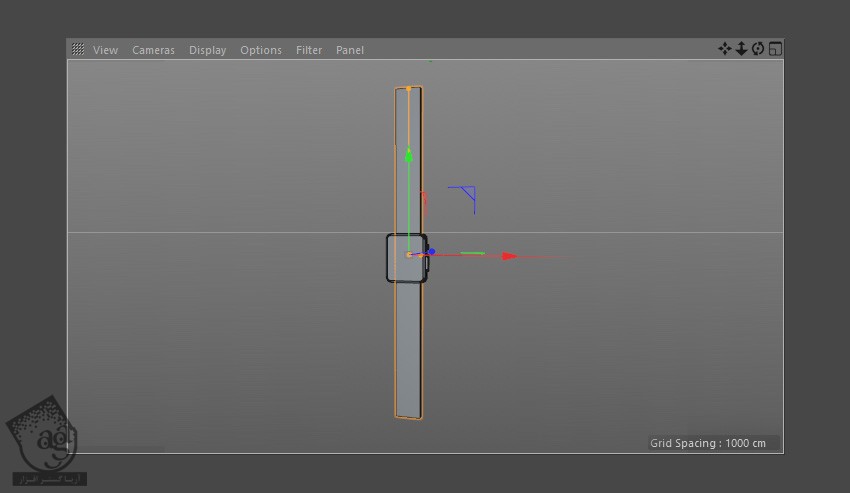Expand the Display menu
Image resolution: width=850 pixels, height=493 pixels.
(x=207, y=50)
